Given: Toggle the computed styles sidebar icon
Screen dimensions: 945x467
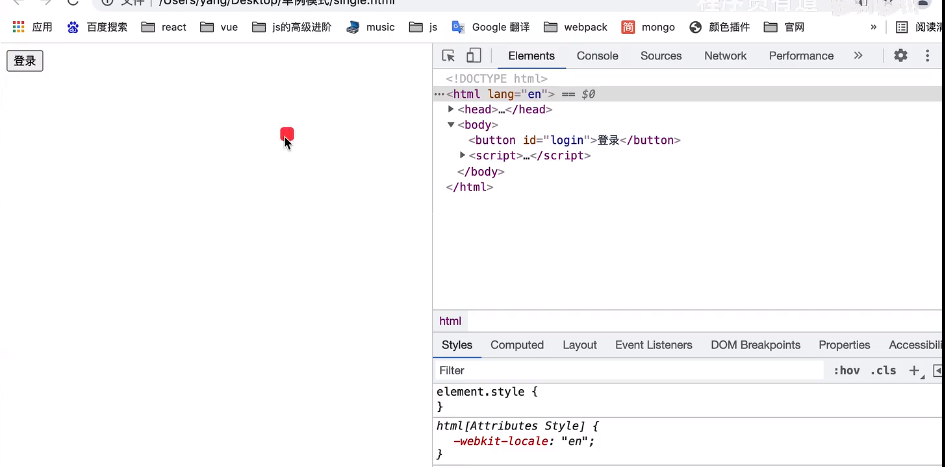Looking at the screenshot, I should 938,371.
